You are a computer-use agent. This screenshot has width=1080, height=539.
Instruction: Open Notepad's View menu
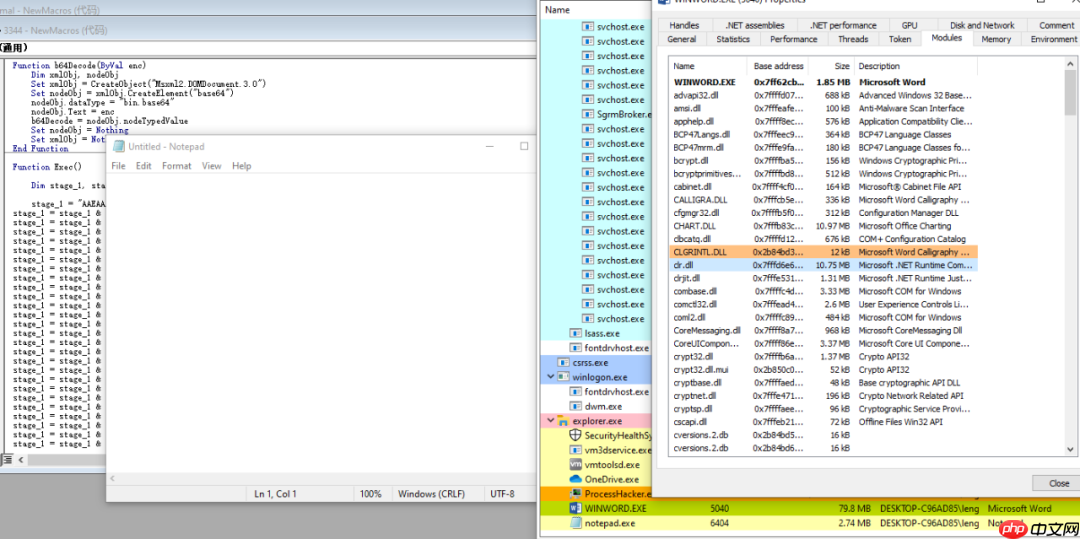(x=211, y=166)
